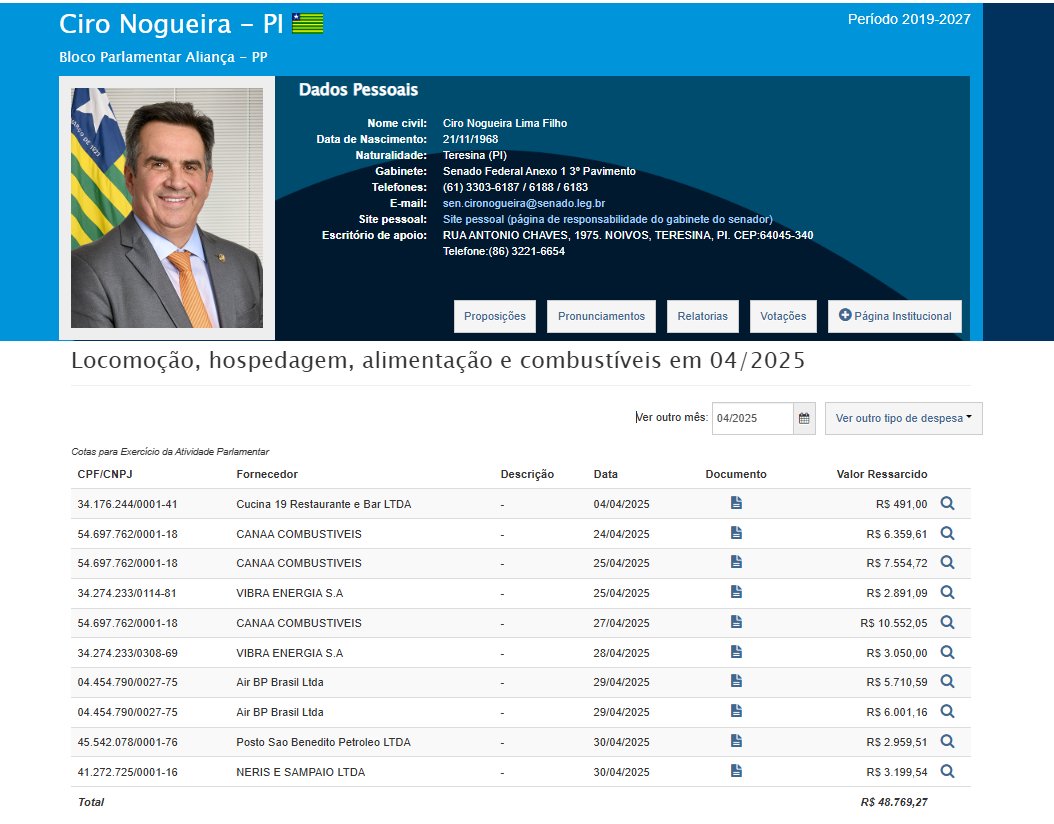
Task: Click magnifier icon next to R$ 3.050,00
Action: (x=947, y=653)
